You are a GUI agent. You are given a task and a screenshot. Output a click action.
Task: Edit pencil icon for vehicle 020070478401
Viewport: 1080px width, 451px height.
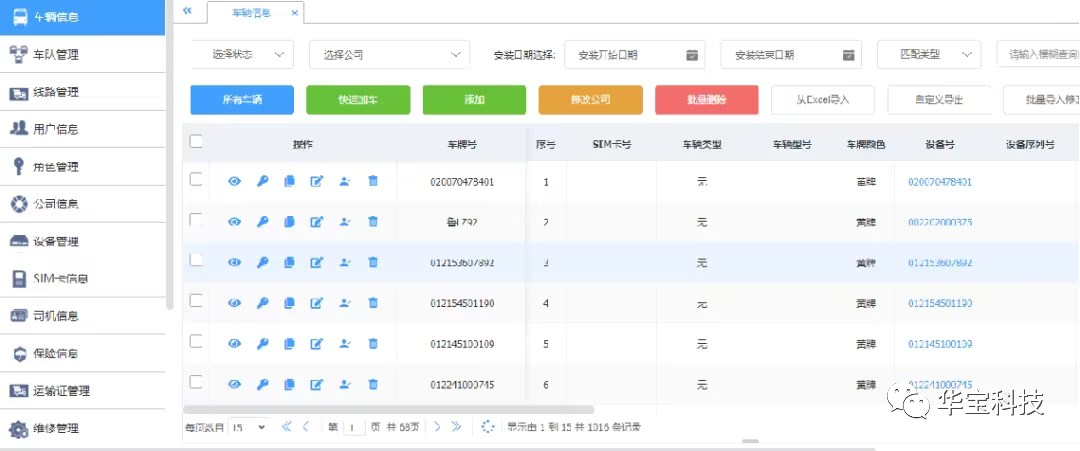coord(317,181)
